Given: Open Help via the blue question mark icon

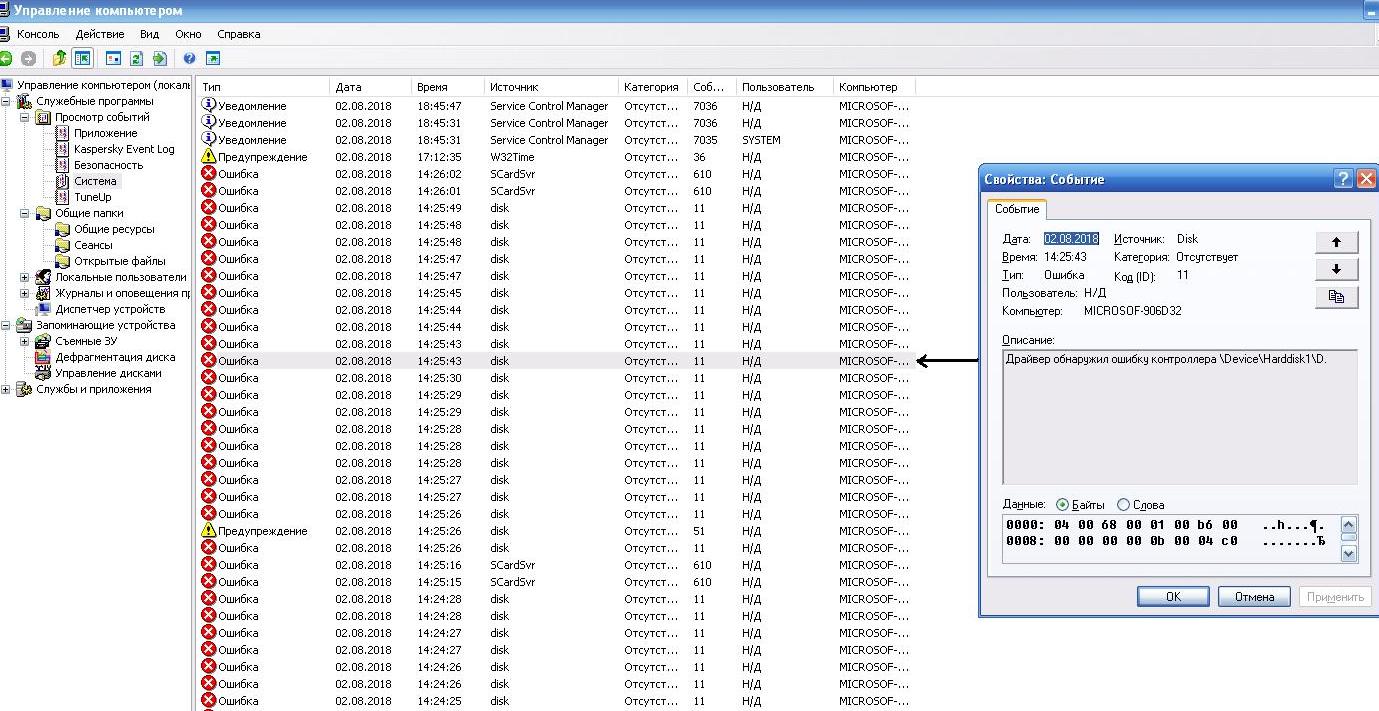Looking at the screenshot, I should 188,59.
